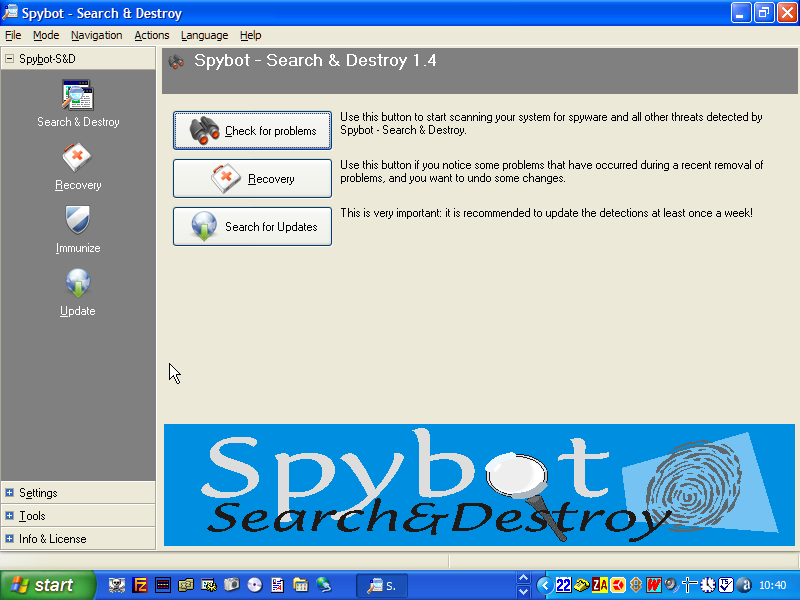Click the red W tray icon
800x600 pixels.
(654, 585)
